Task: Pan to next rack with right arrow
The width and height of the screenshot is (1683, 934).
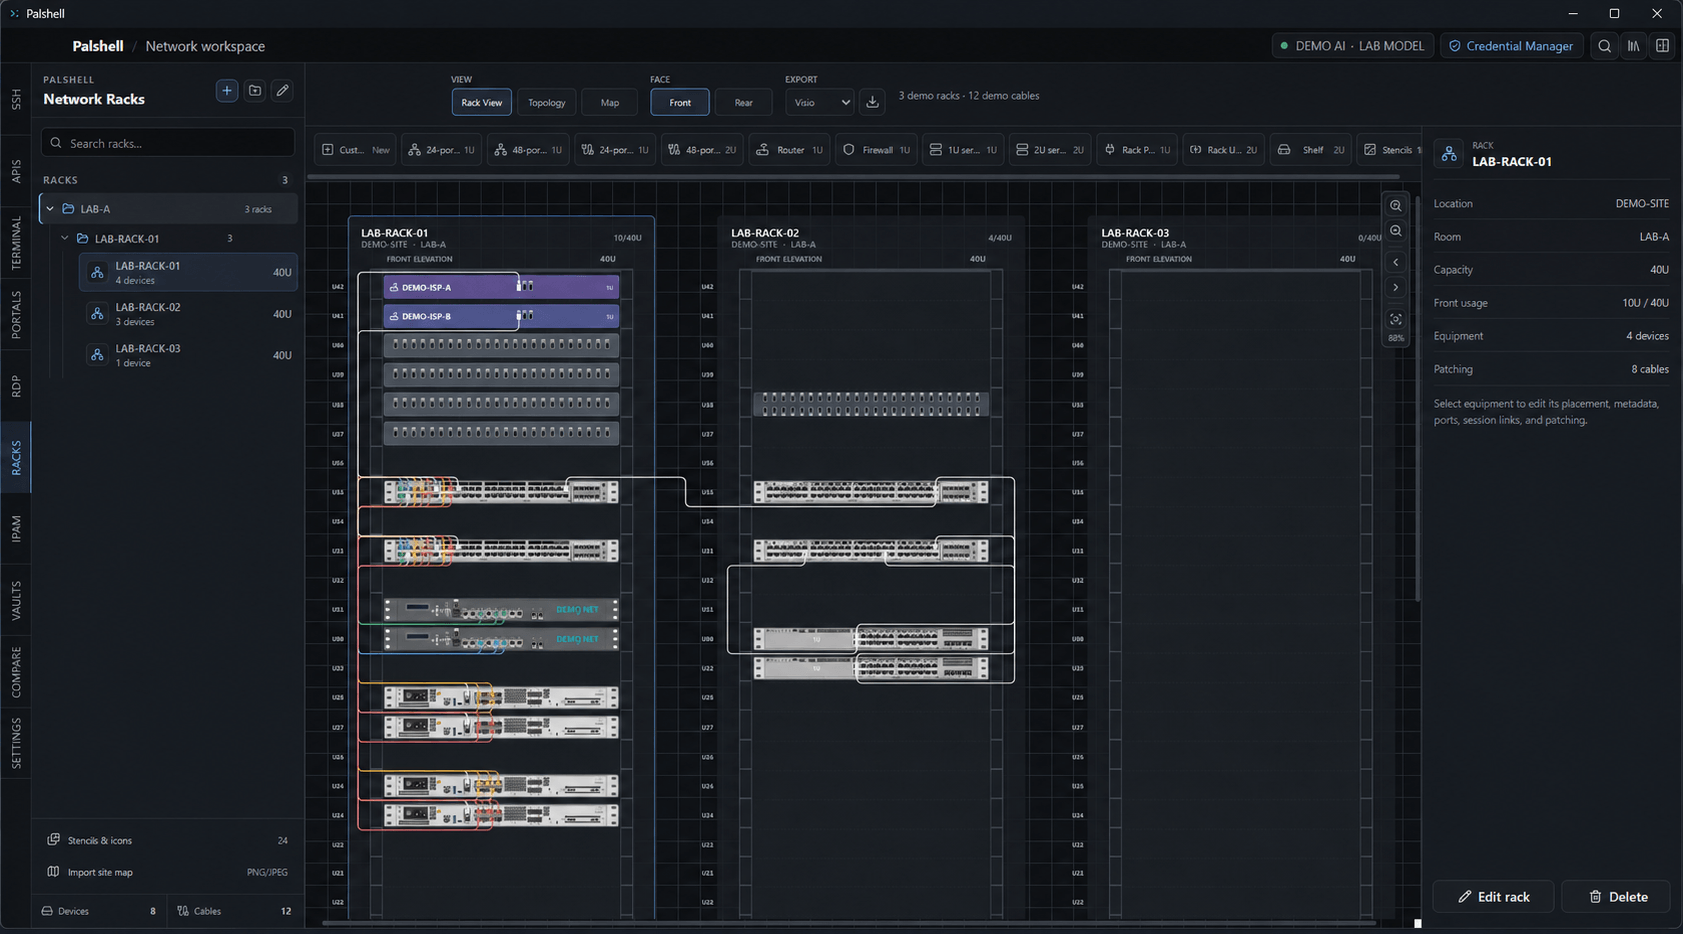Action: 1396,288
